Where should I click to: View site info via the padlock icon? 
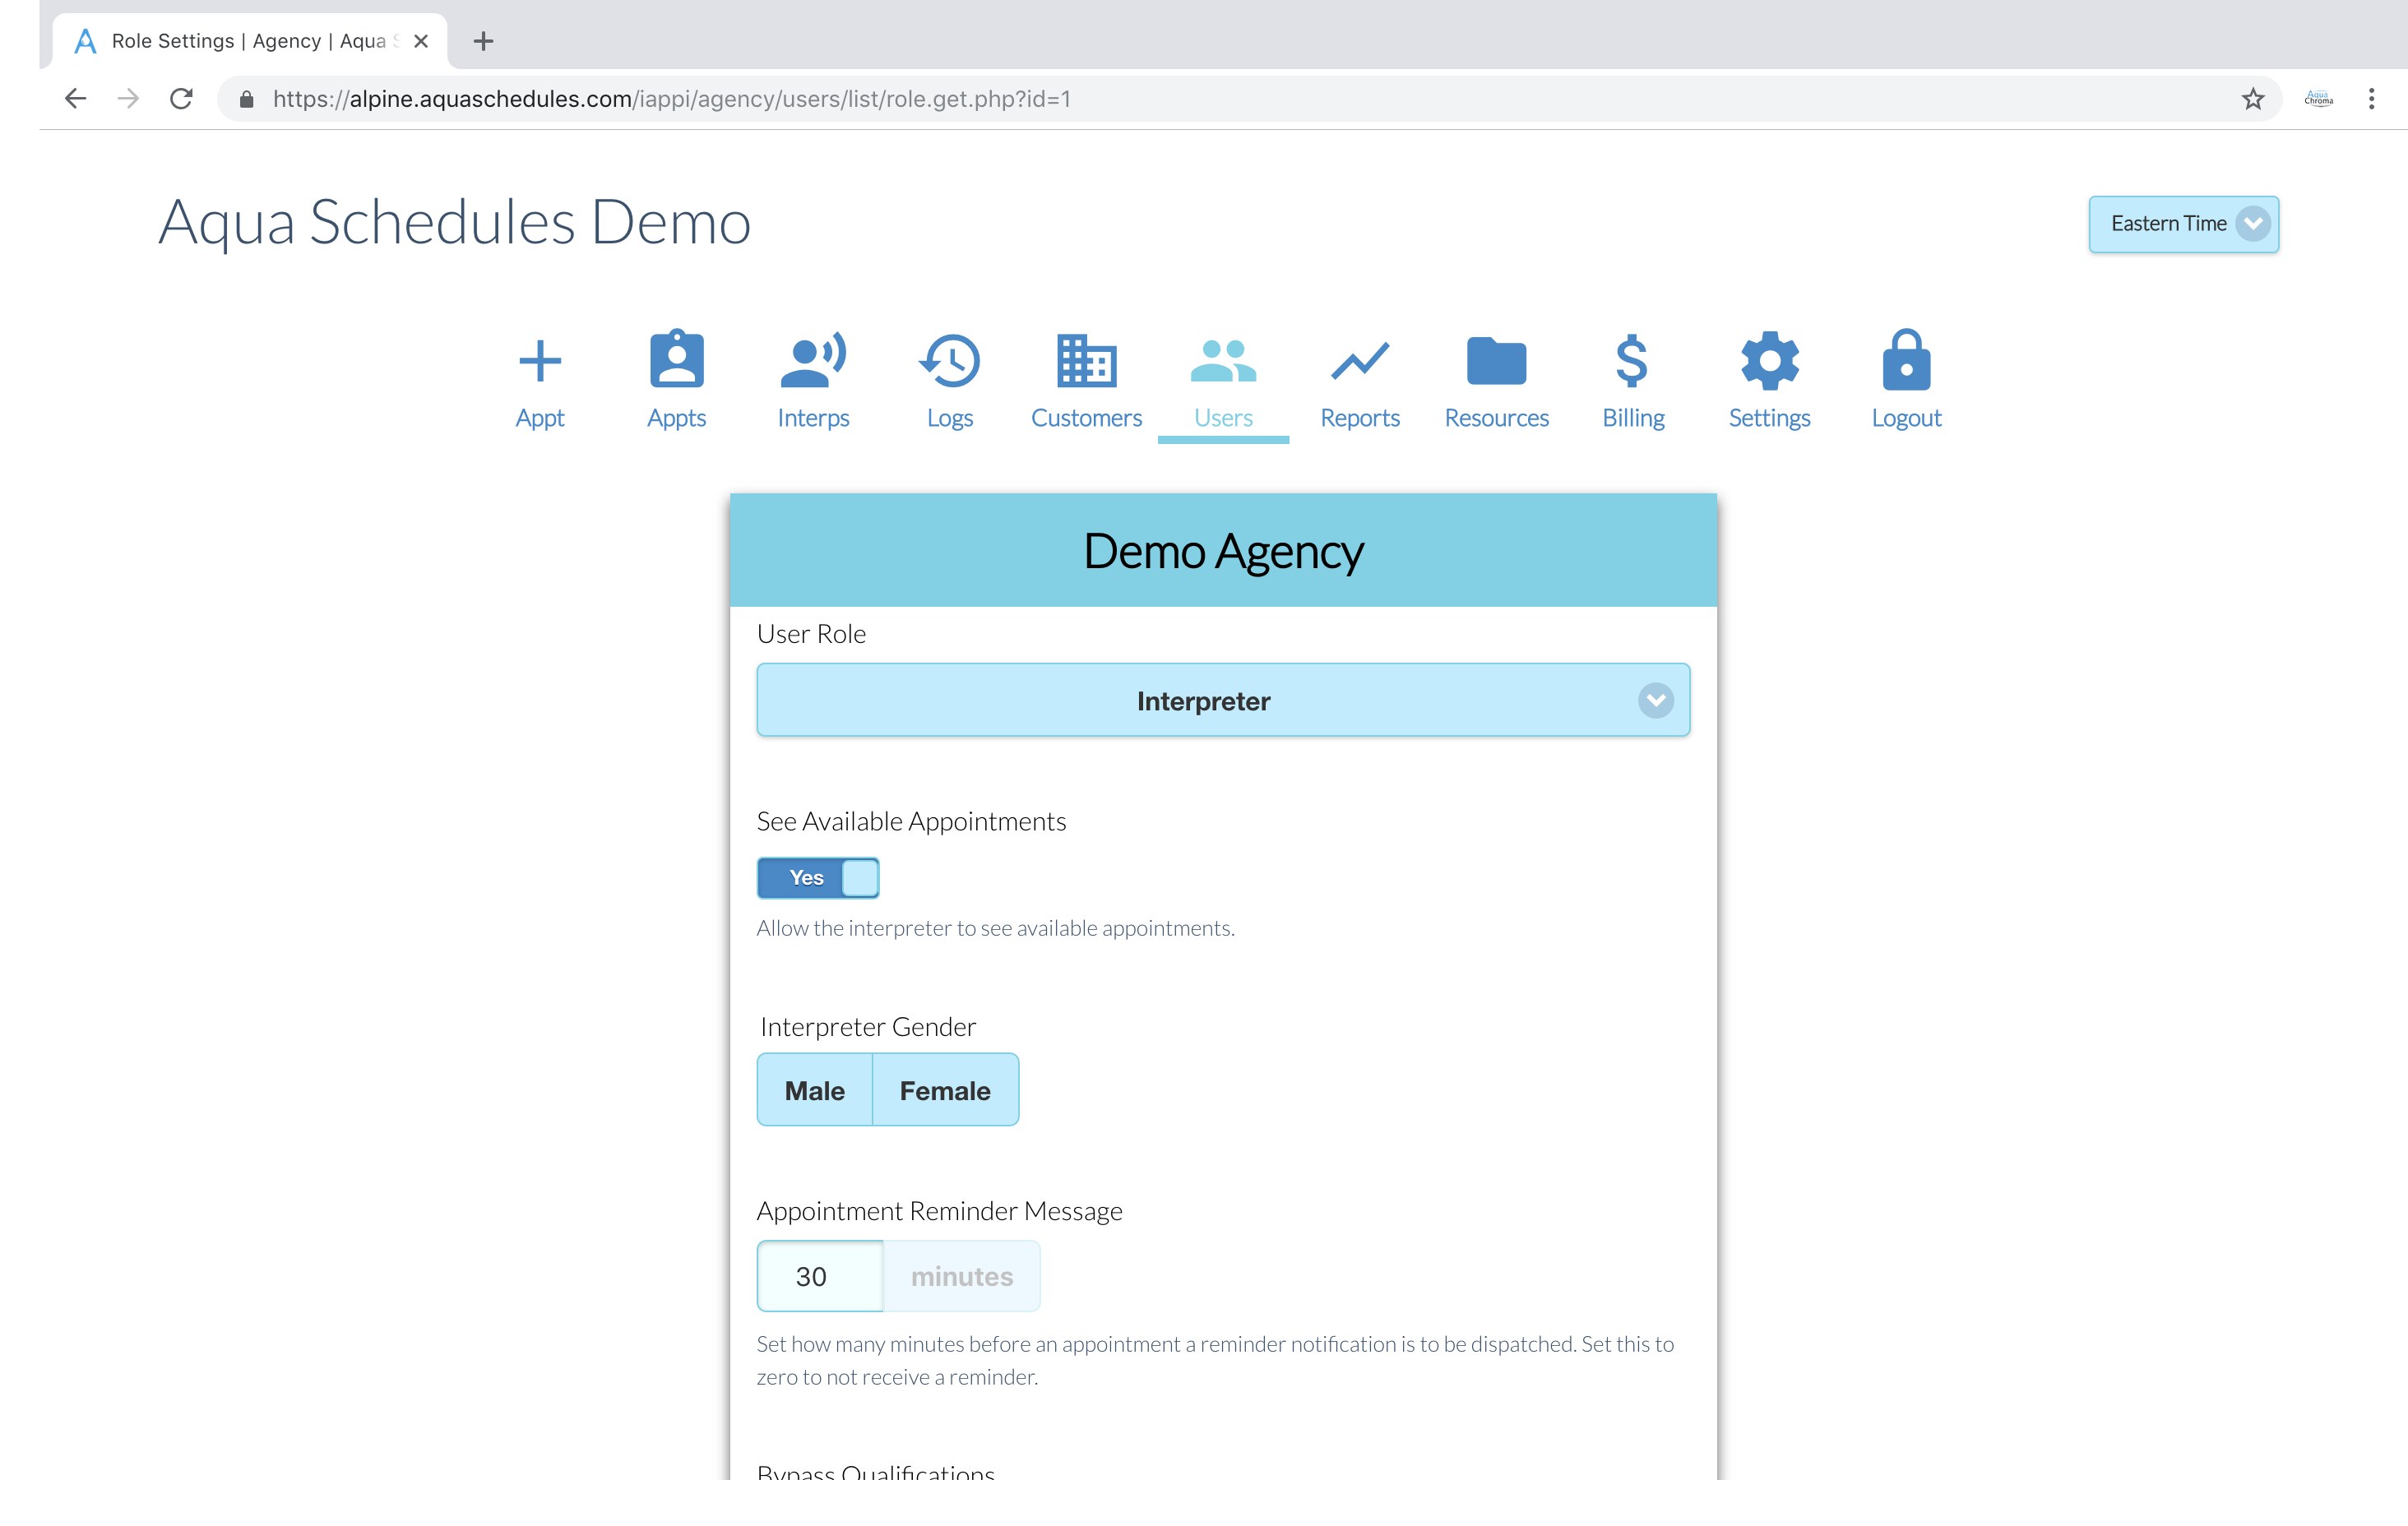(247, 98)
